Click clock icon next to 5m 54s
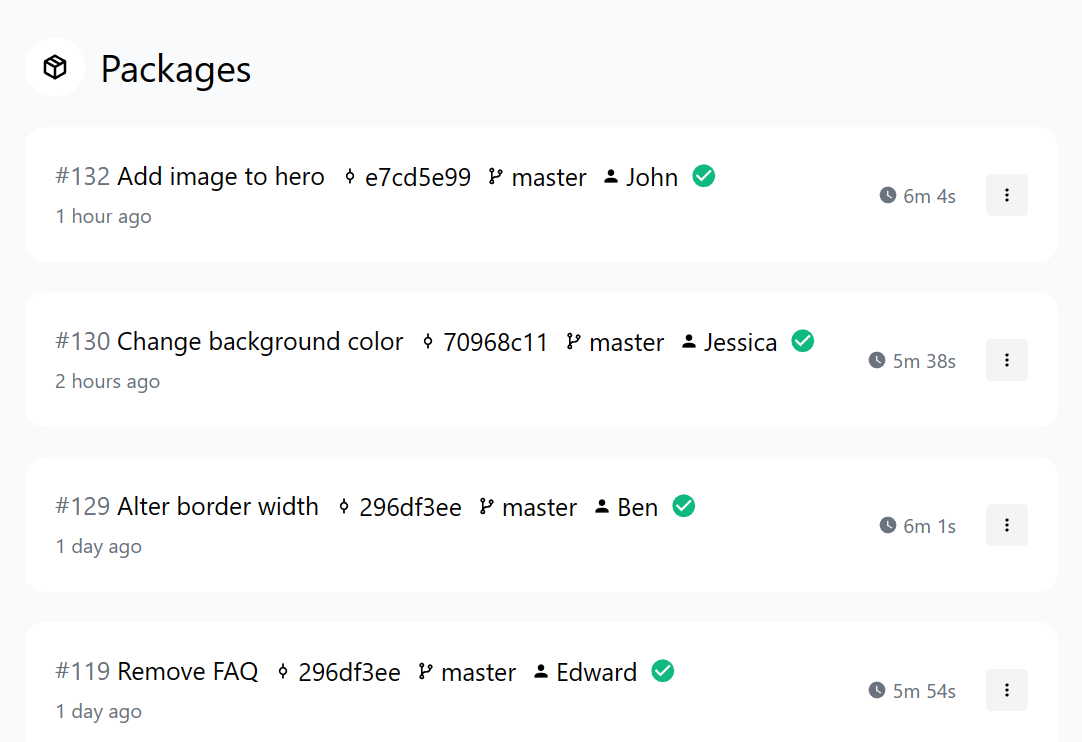This screenshot has height=742, width=1082. tap(877, 690)
